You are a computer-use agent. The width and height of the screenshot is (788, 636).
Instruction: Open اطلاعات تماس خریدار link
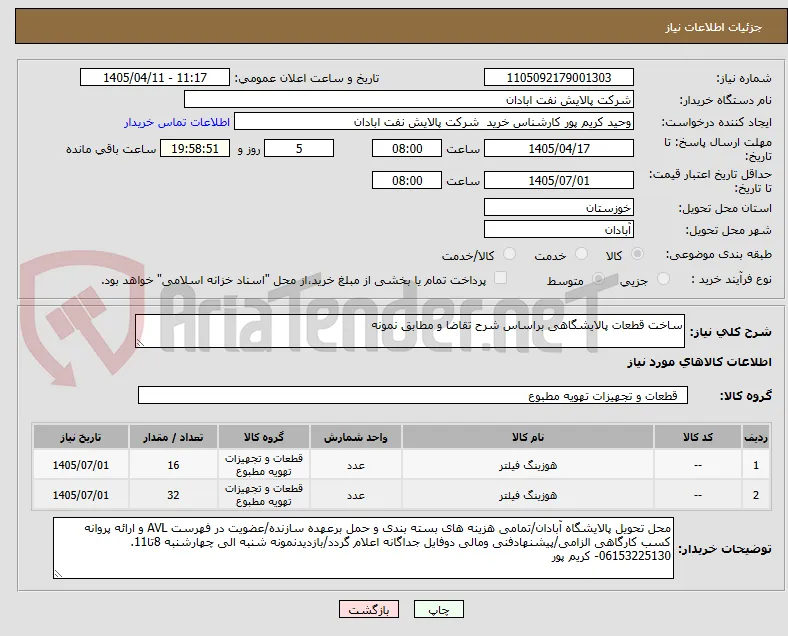pos(177,122)
